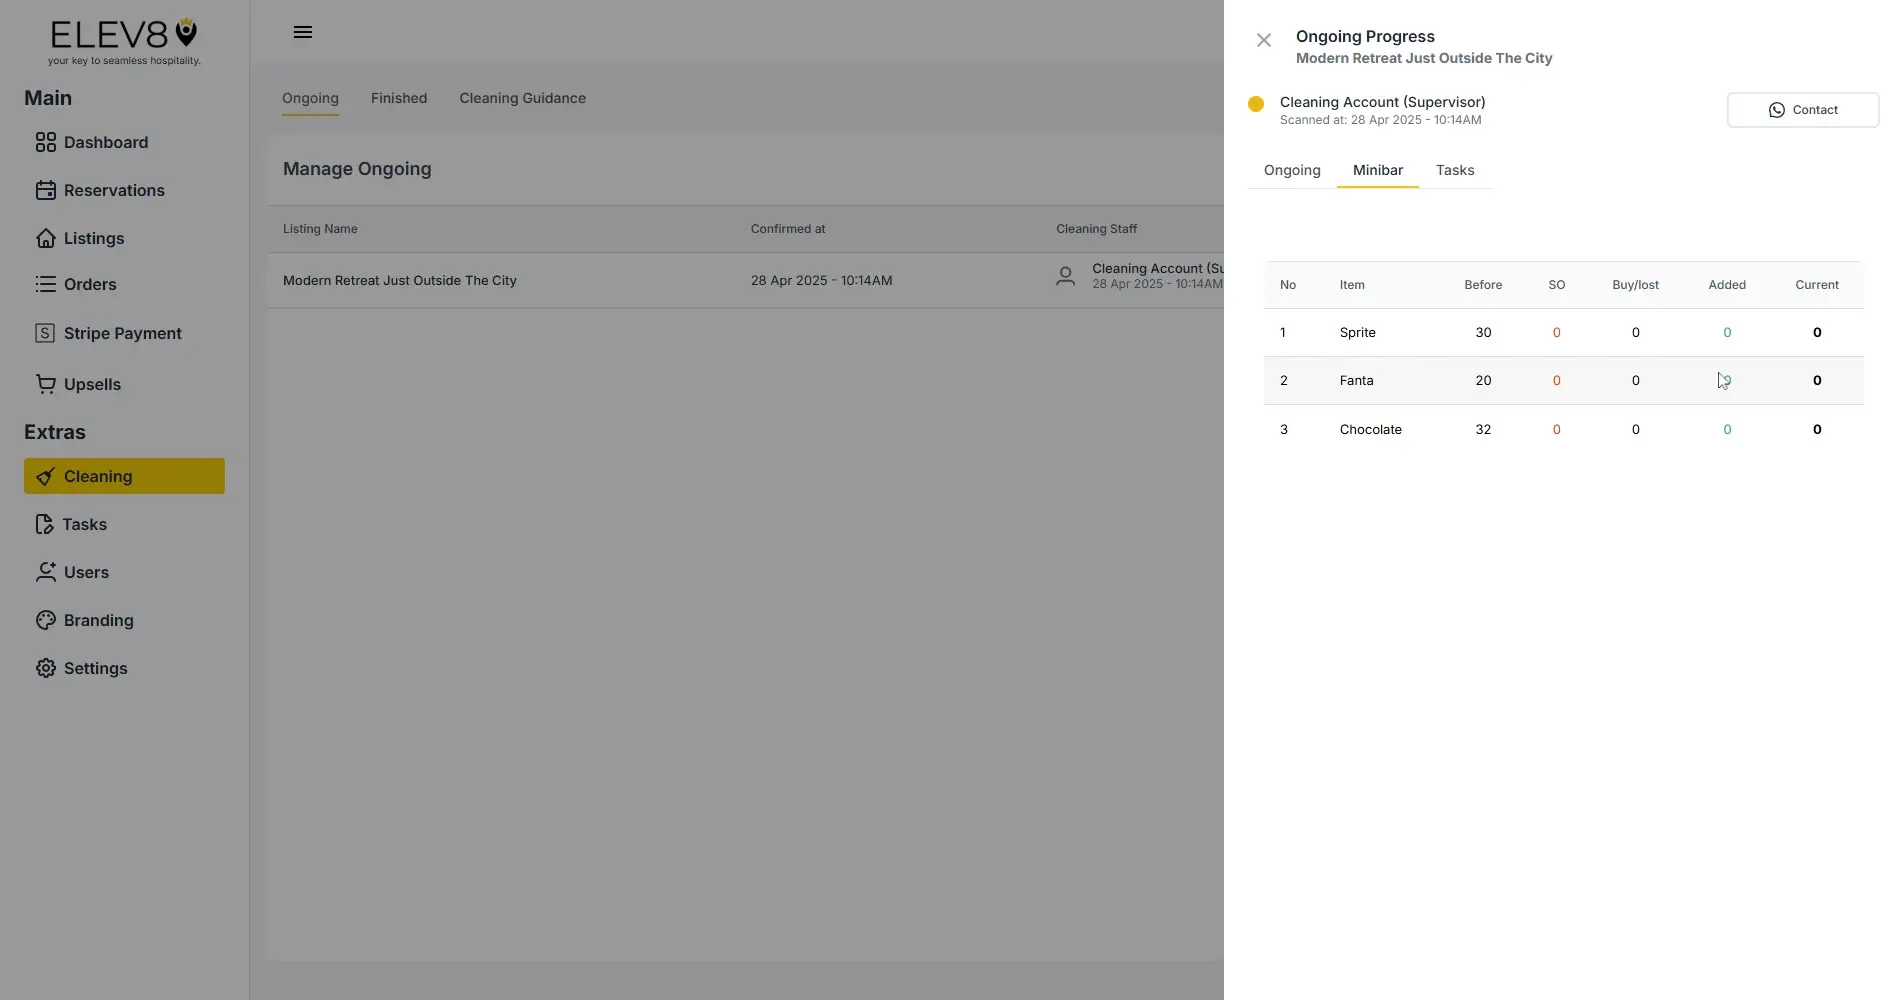1904x1000 pixels.
Task: Open Stripe Payment icon in sidebar
Action: tap(45, 333)
